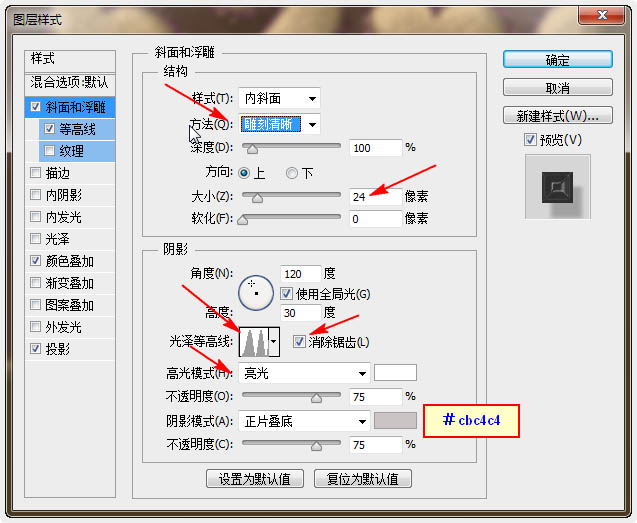This screenshot has width=637, height=523.
Task: Click the 取消 button
Action: point(557,87)
